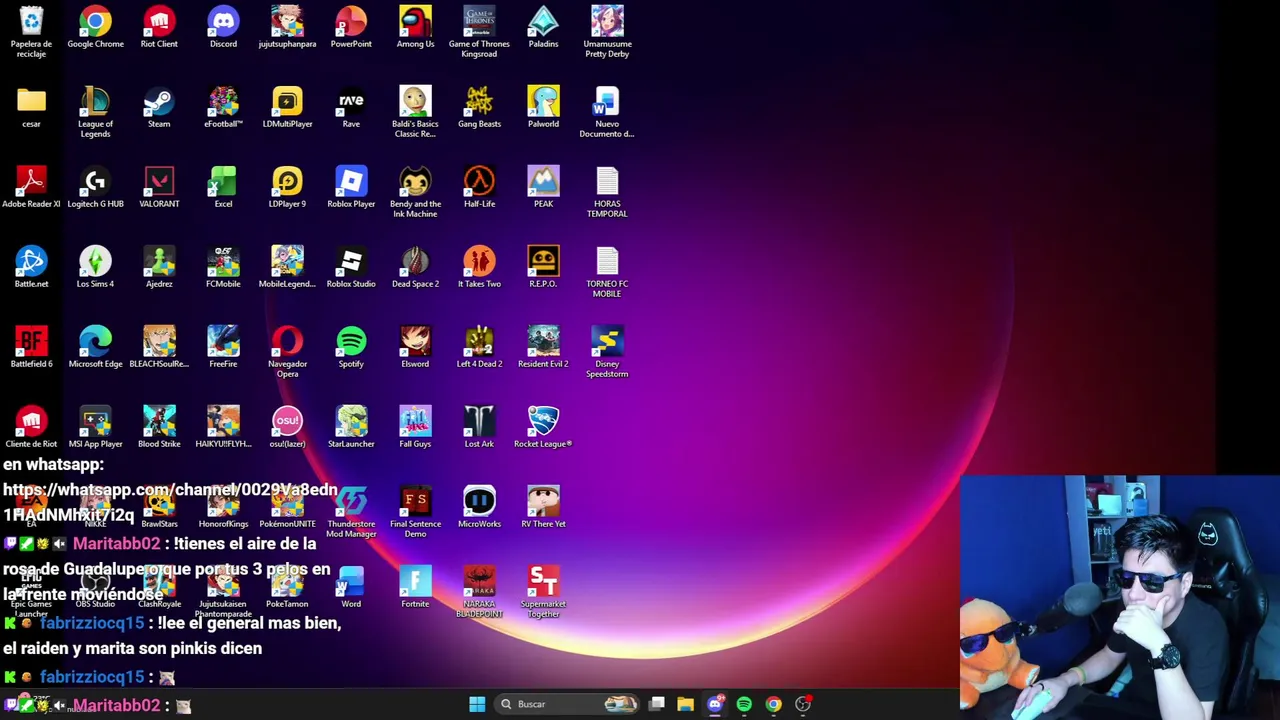Select the Final Sentence Demo icon
Screen dimensions: 1280x720
[415, 512]
